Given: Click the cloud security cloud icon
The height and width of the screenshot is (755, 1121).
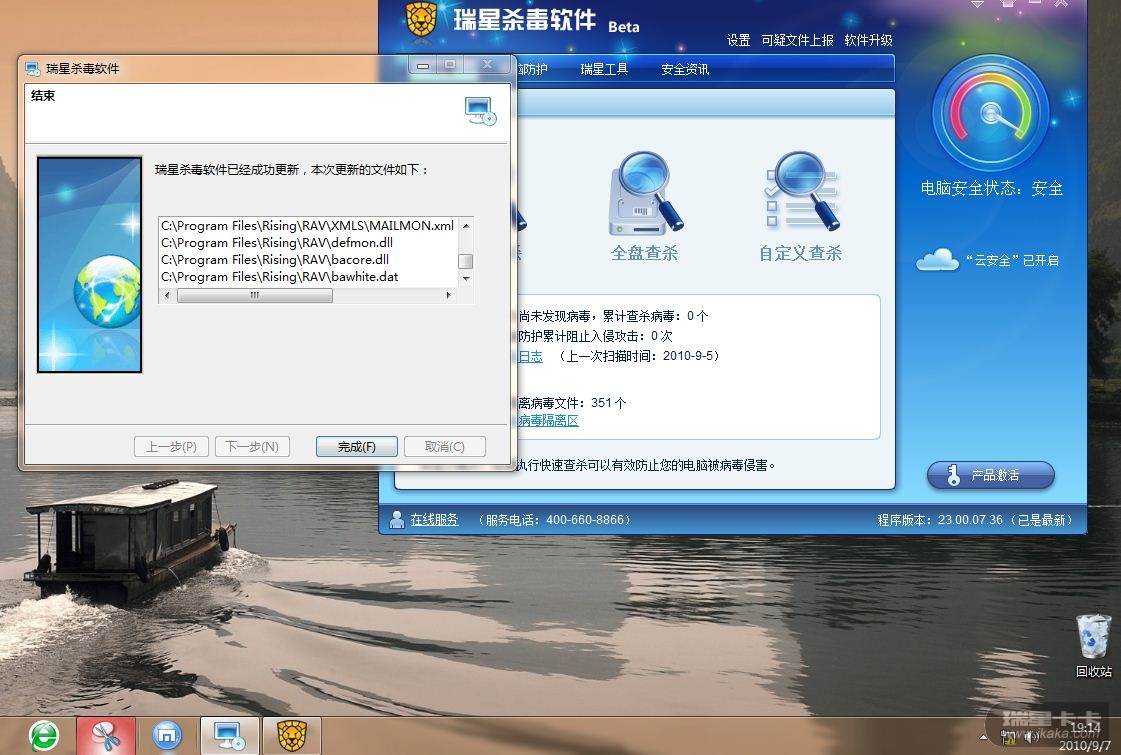Looking at the screenshot, I should point(937,260).
